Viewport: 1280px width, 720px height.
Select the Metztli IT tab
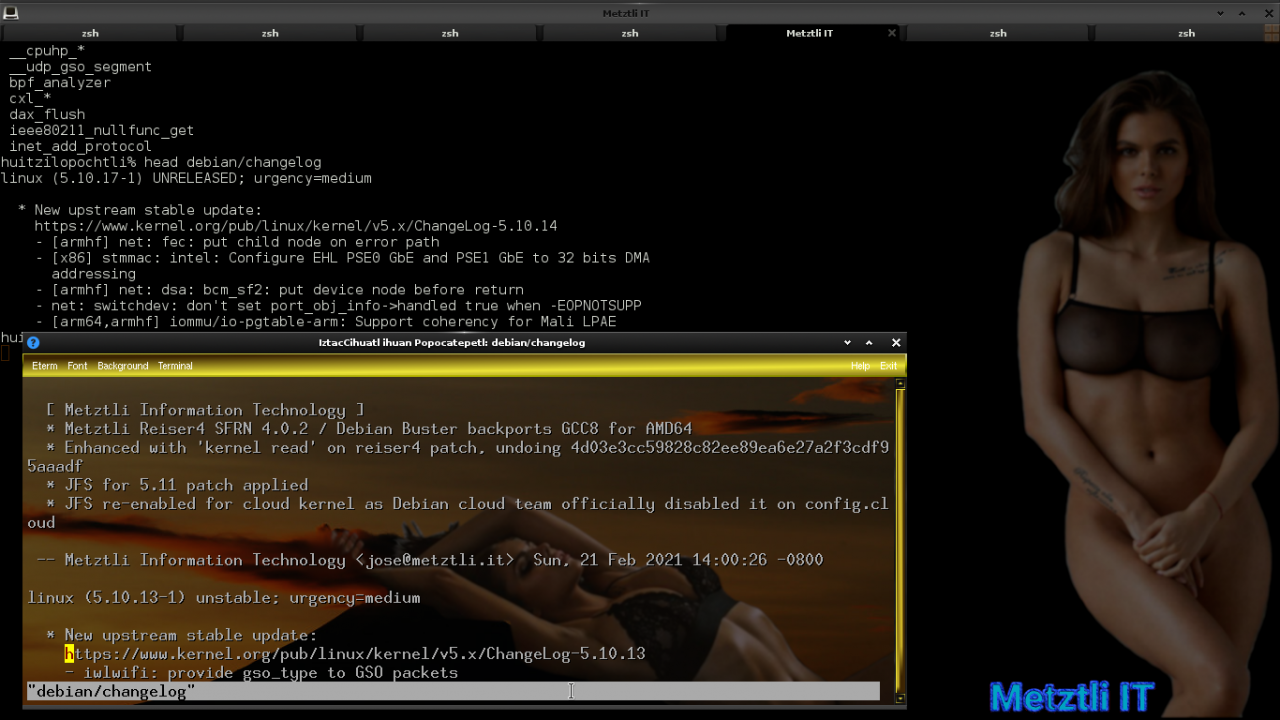click(x=810, y=33)
